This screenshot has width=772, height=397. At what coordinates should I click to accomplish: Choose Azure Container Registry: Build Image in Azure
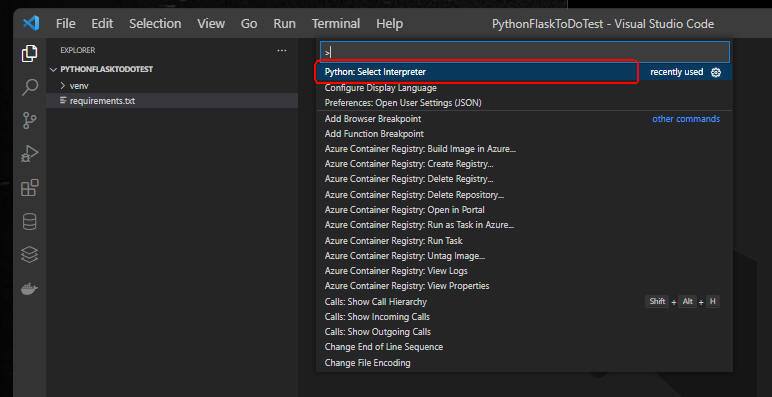click(524, 149)
